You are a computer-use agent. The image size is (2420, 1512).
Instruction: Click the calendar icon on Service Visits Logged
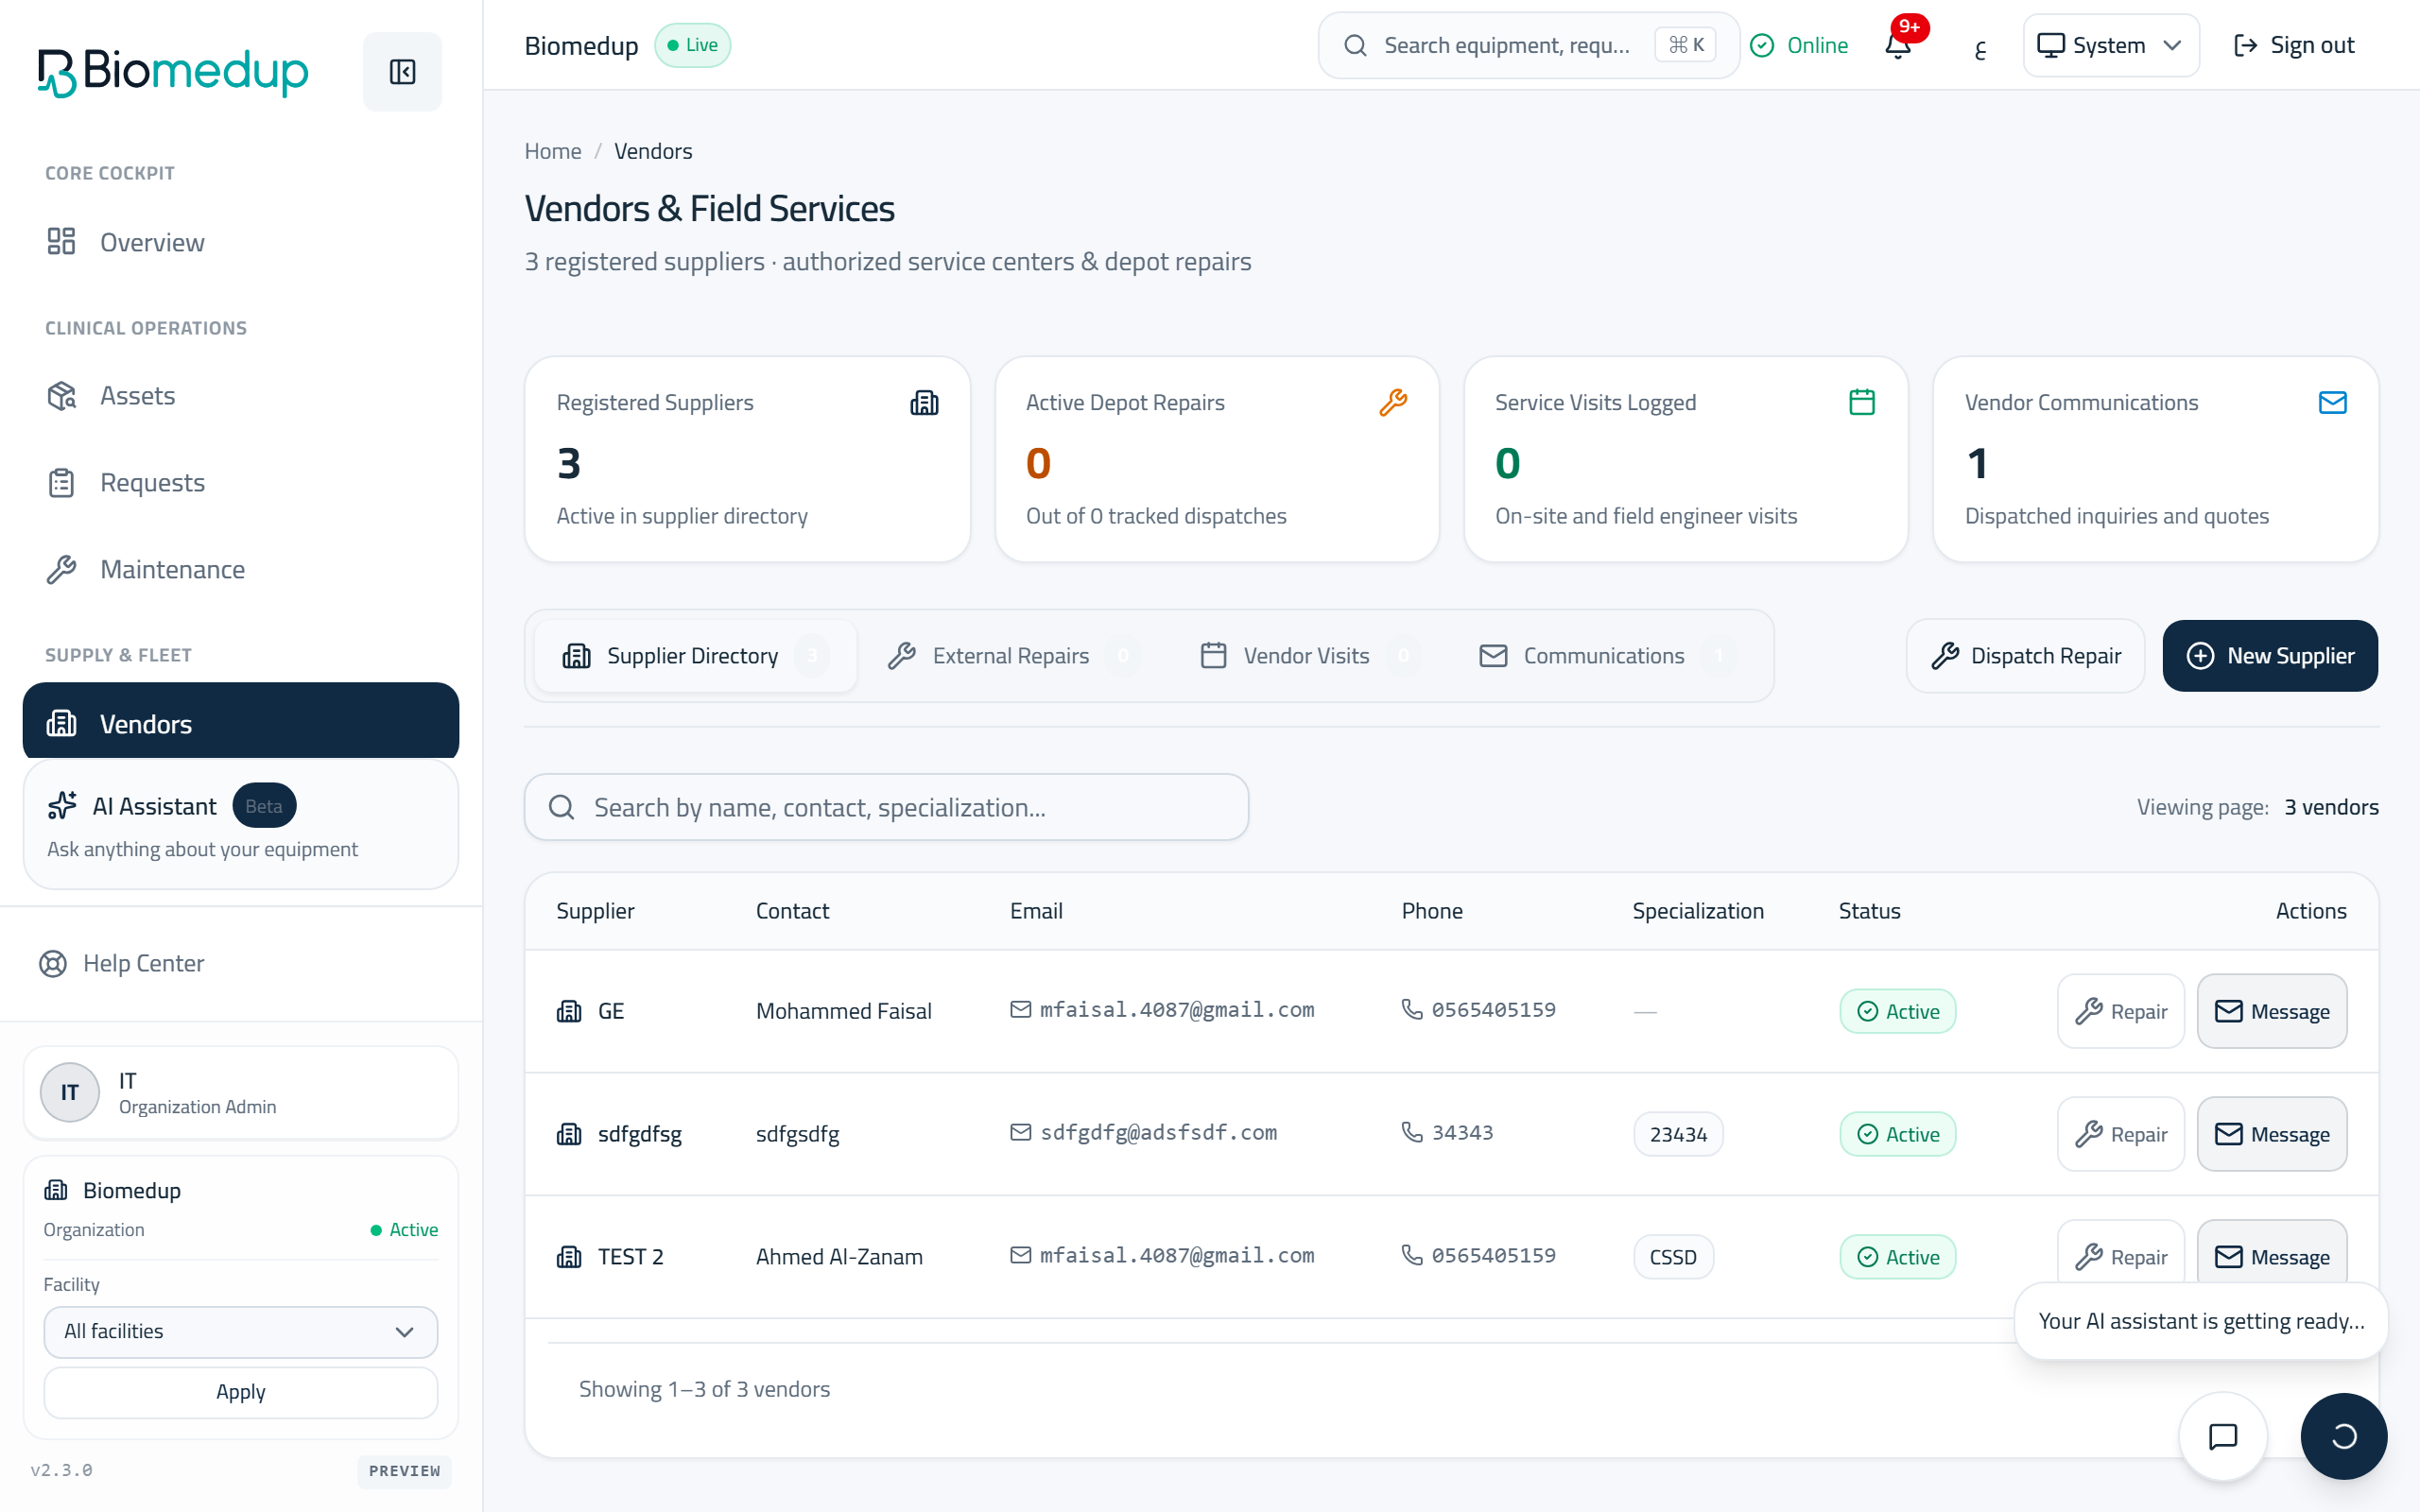pyautogui.click(x=1861, y=402)
